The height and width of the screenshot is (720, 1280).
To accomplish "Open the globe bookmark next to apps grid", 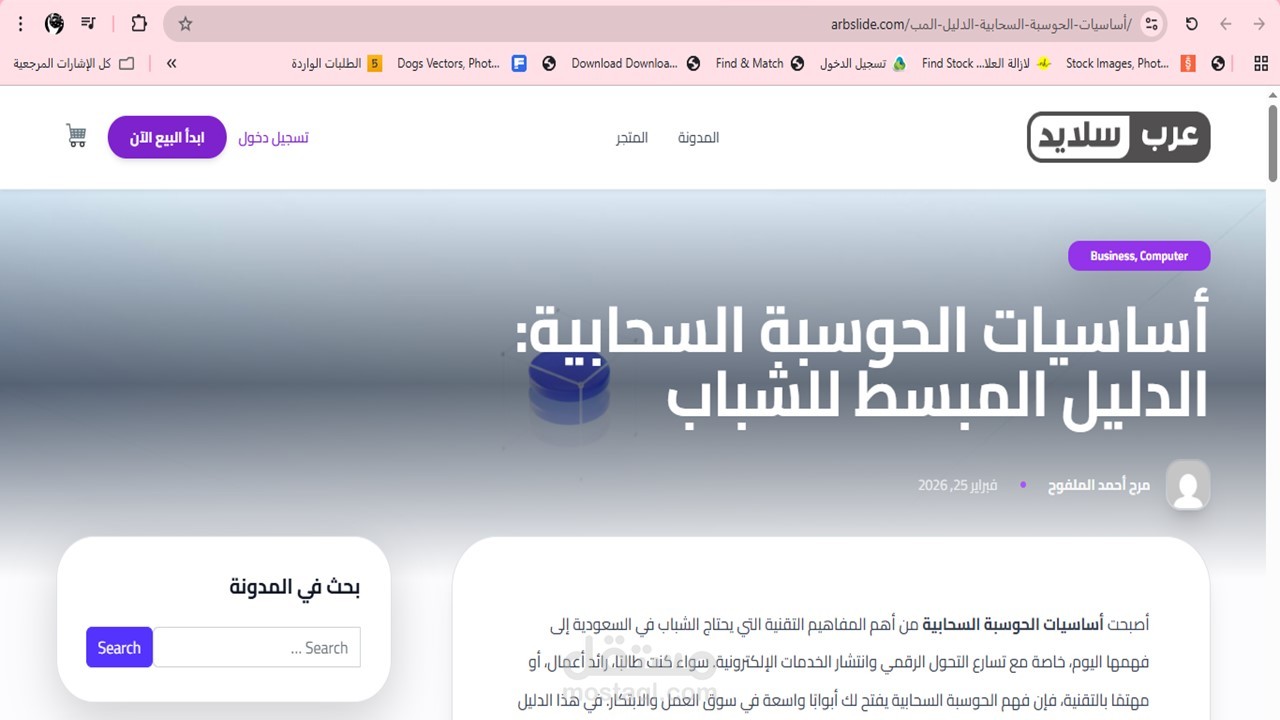I will [1218, 63].
